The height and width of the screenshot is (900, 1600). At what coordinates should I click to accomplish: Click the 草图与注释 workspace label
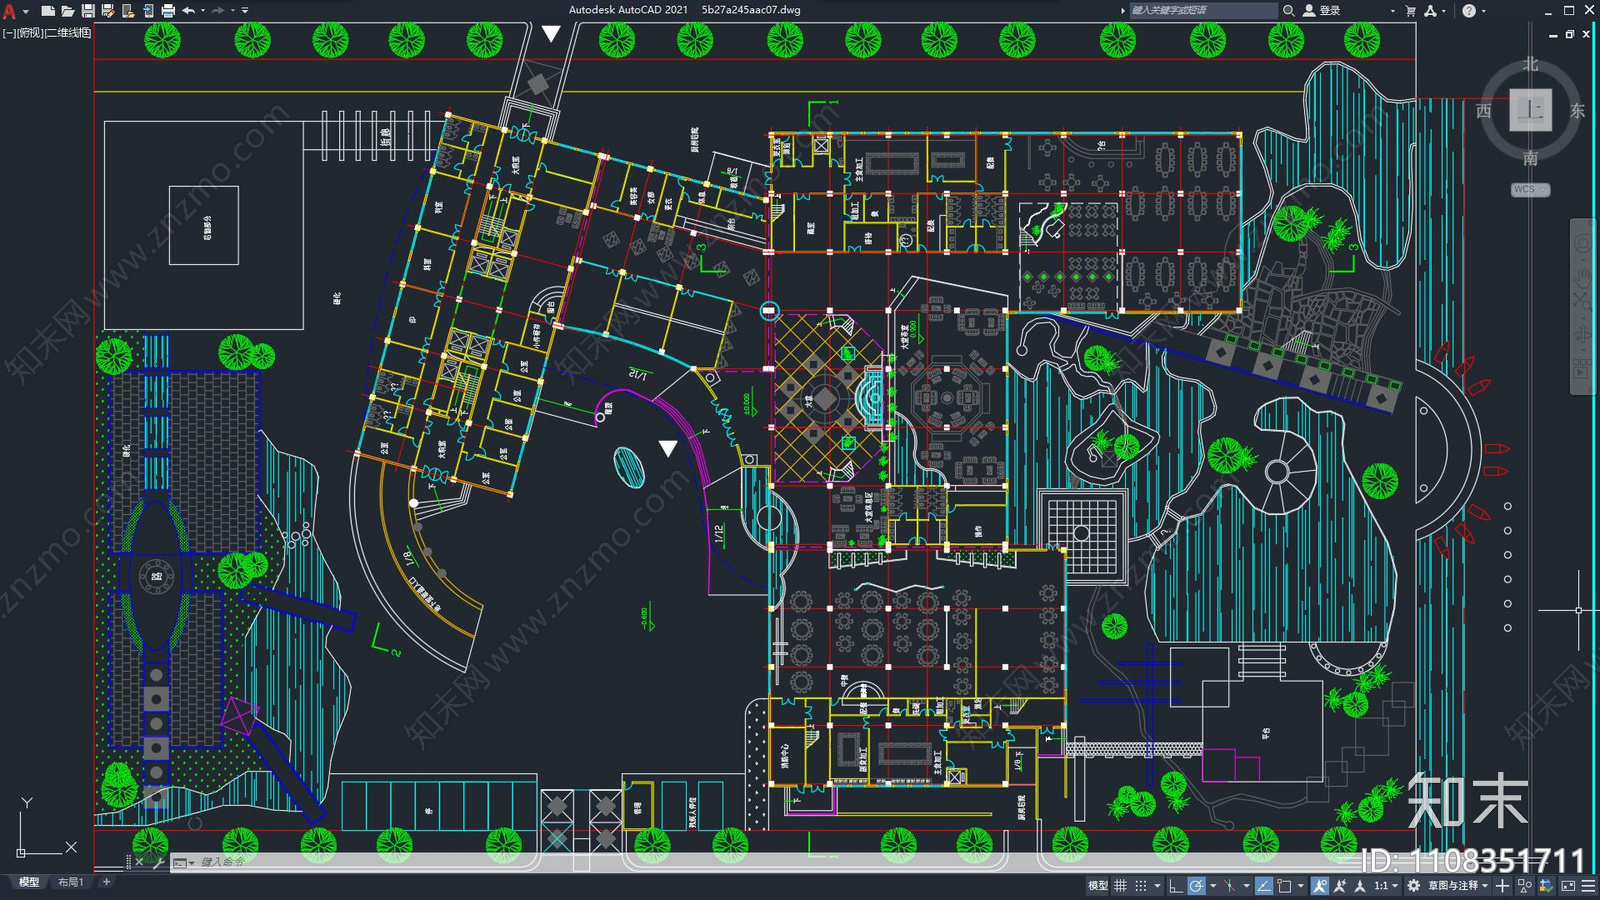1453,886
